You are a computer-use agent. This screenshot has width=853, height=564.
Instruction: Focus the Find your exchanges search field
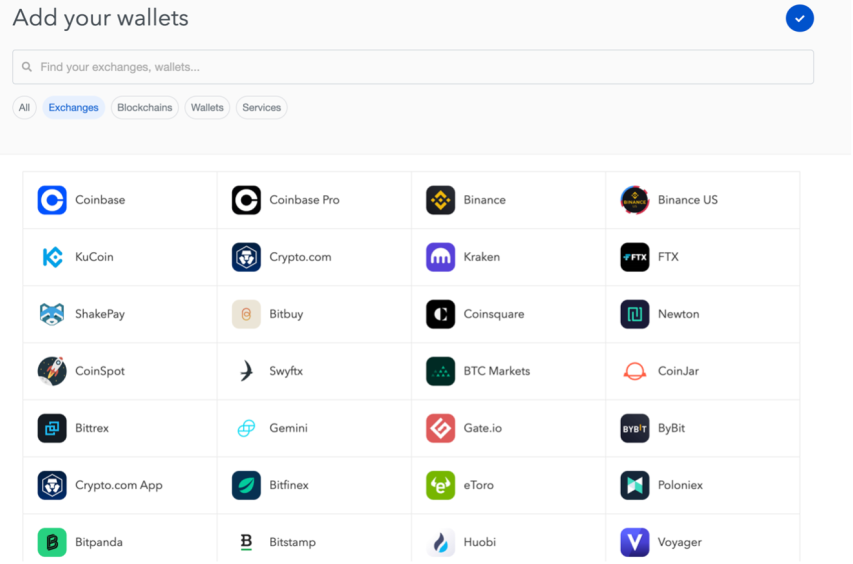click(413, 67)
